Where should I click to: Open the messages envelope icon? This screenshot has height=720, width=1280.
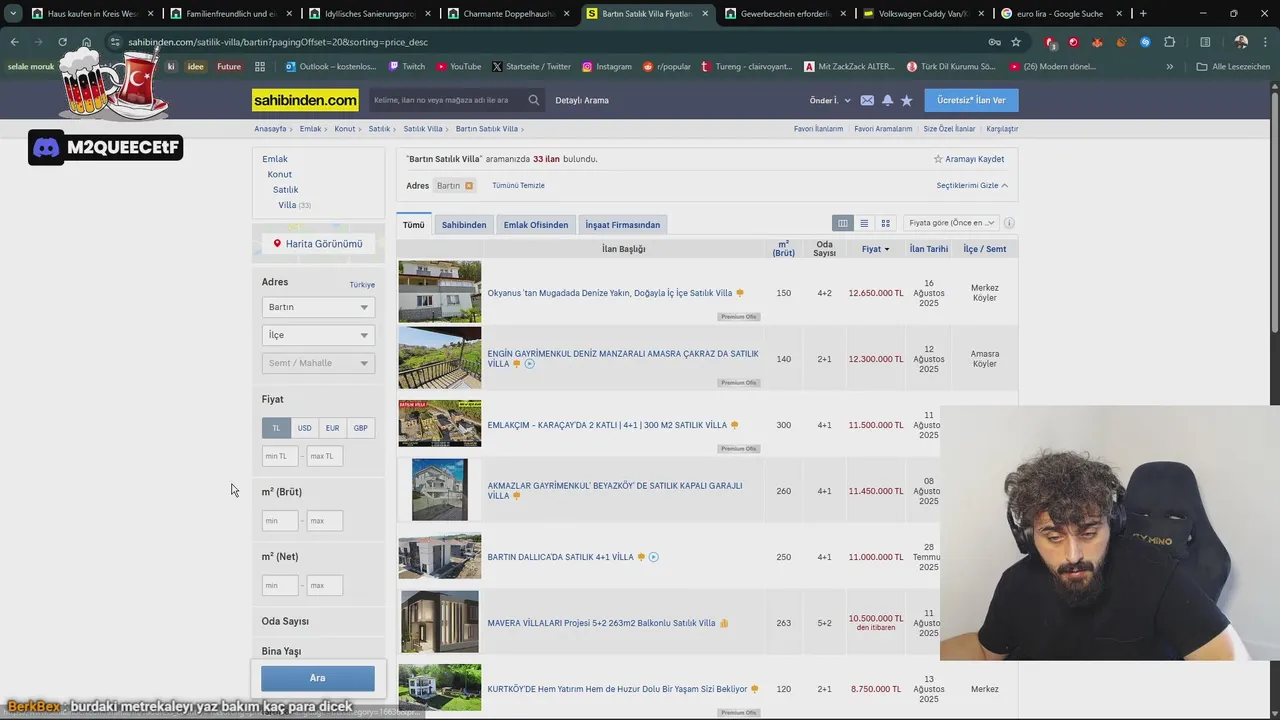867,100
